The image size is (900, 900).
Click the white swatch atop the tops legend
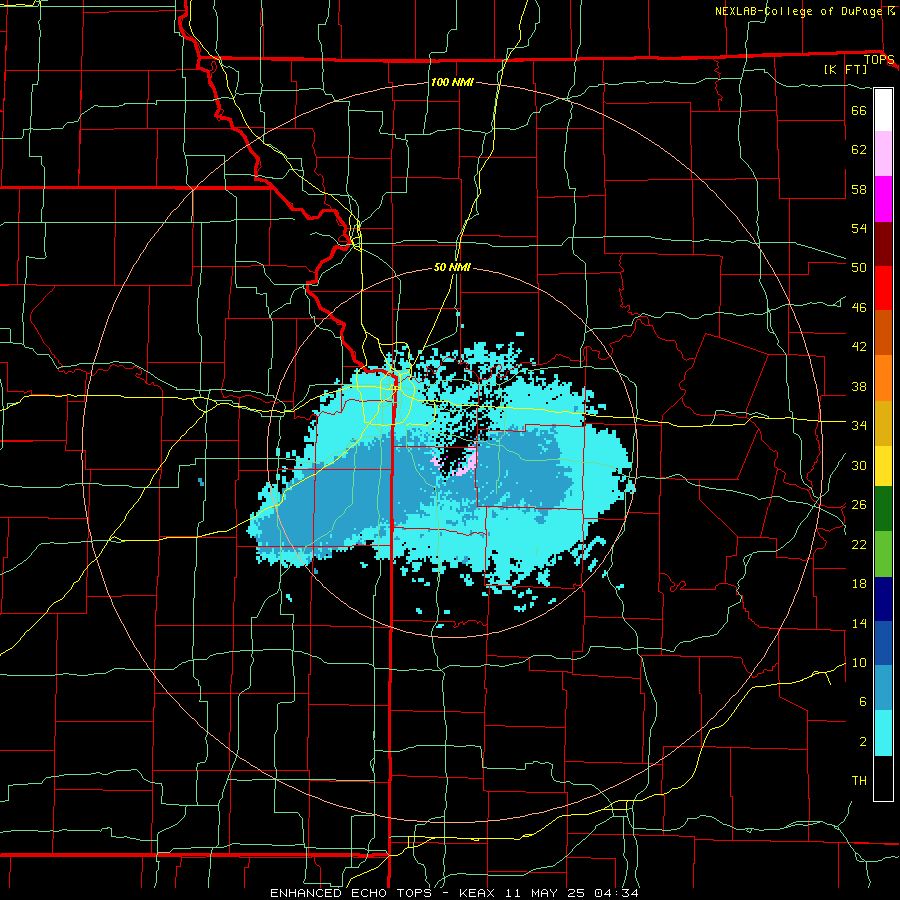[883, 110]
